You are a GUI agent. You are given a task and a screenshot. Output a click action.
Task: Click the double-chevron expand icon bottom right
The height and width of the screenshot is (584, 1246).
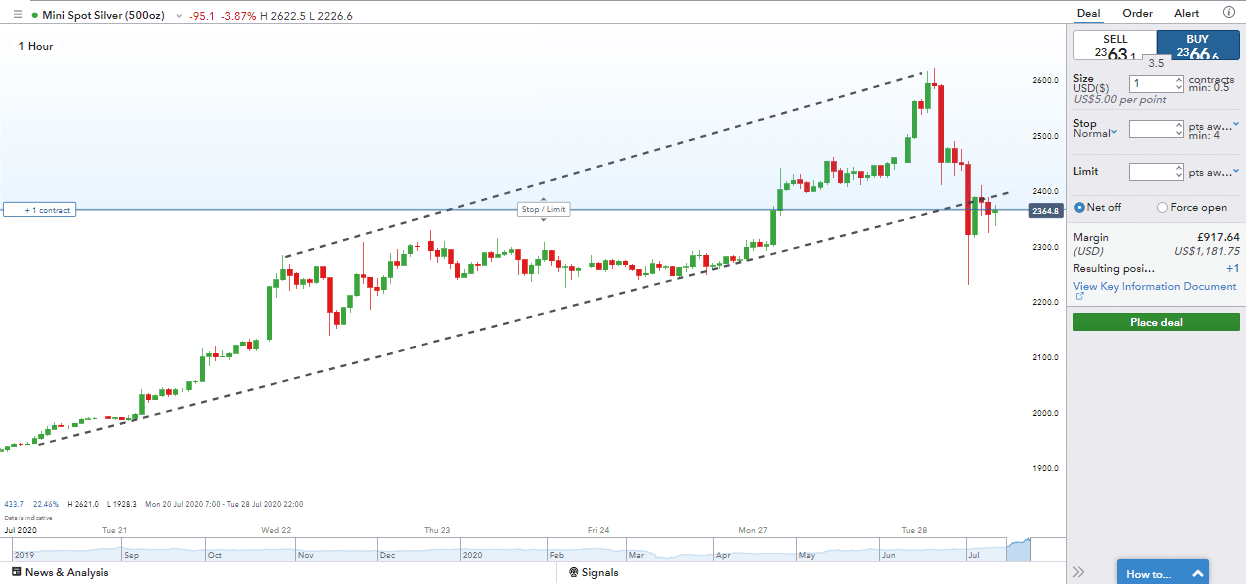point(1080,572)
